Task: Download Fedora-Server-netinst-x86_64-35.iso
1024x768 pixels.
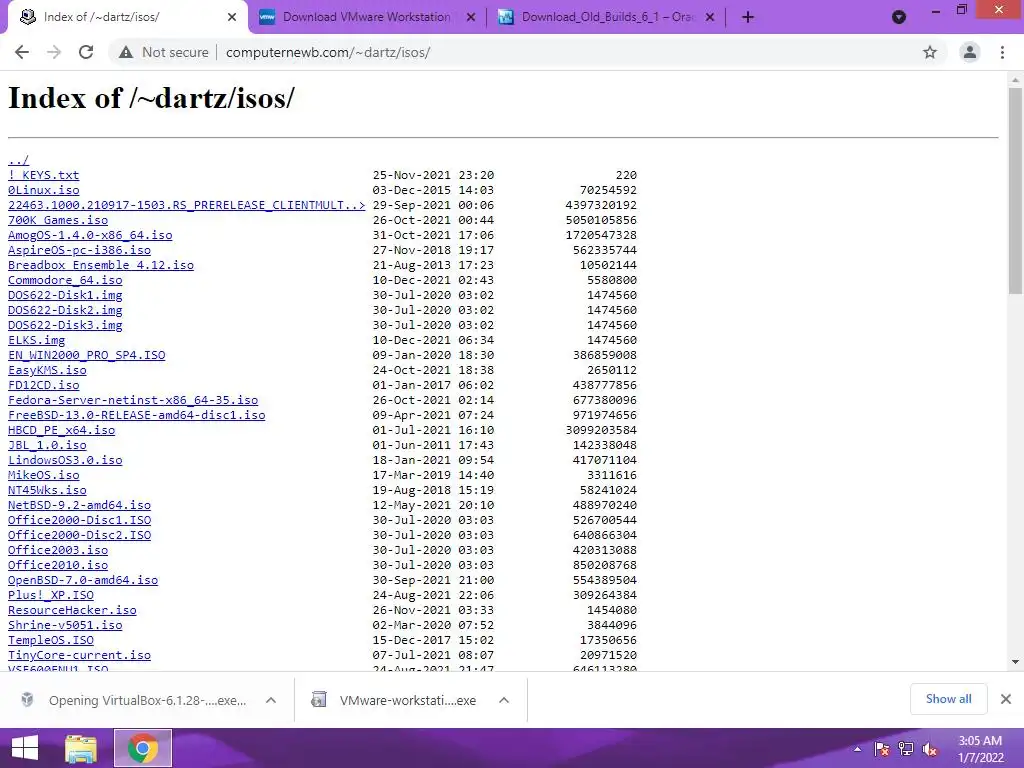Action: pos(133,400)
